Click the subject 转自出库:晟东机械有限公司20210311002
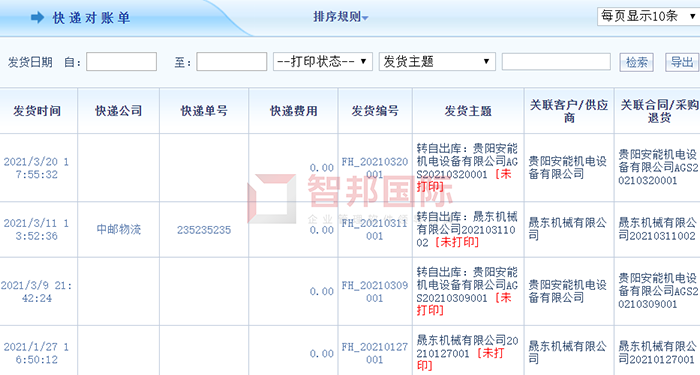The height and width of the screenshot is (375, 700). pos(466,229)
